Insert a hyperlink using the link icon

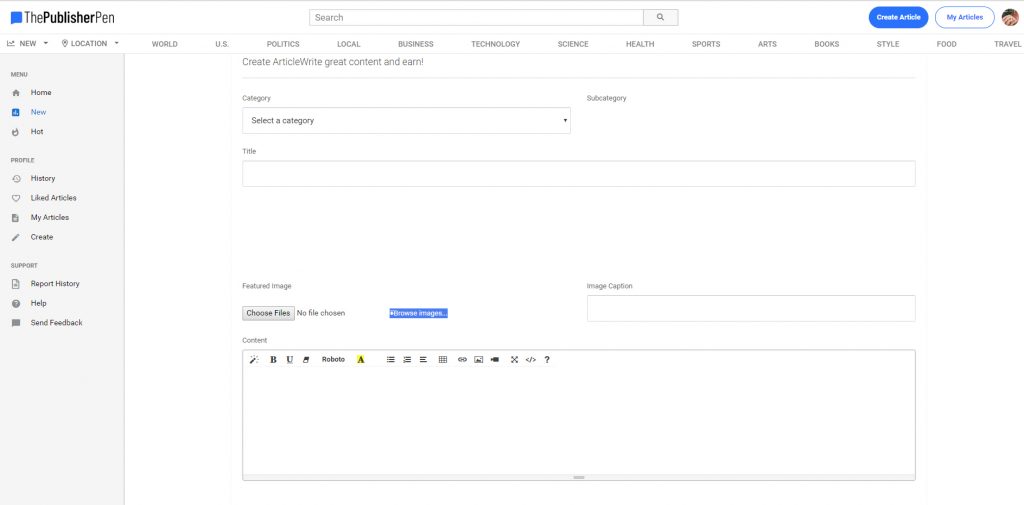(462, 359)
